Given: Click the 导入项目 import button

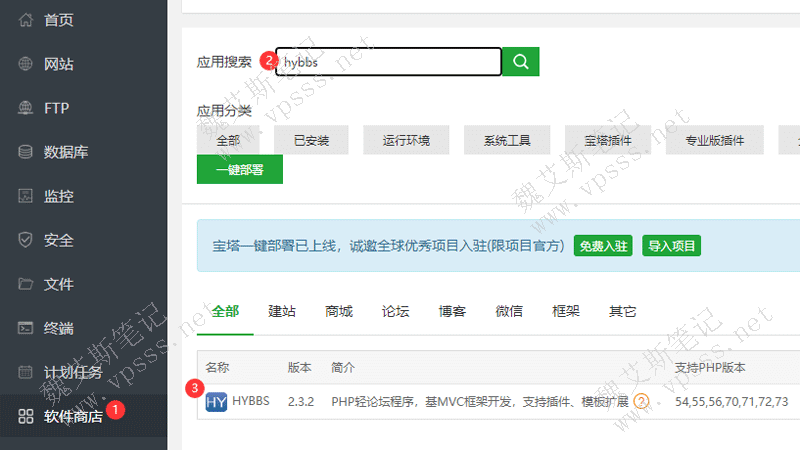Looking at the screenshot, I should coord(671,246).
